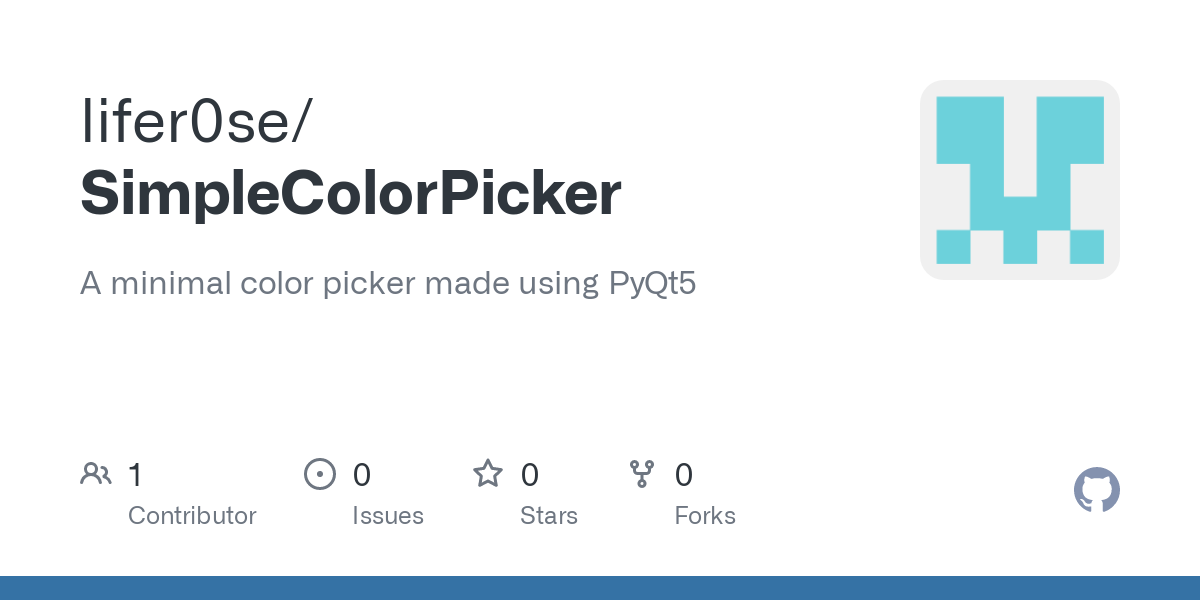The width and height of the screenshot is (1200, 600).
Task: Click the description mentioning PyQt5
Action: tap(388, 284)
